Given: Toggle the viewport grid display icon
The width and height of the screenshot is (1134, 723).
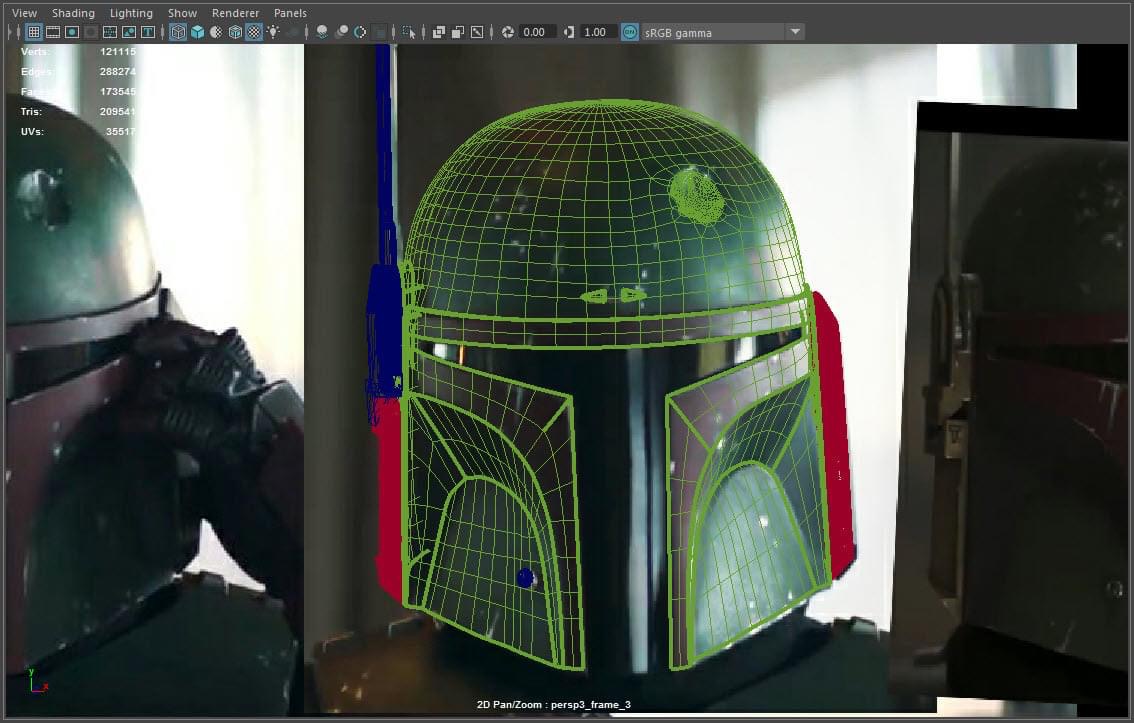Looking at the screenshot, I should point(33,32).
